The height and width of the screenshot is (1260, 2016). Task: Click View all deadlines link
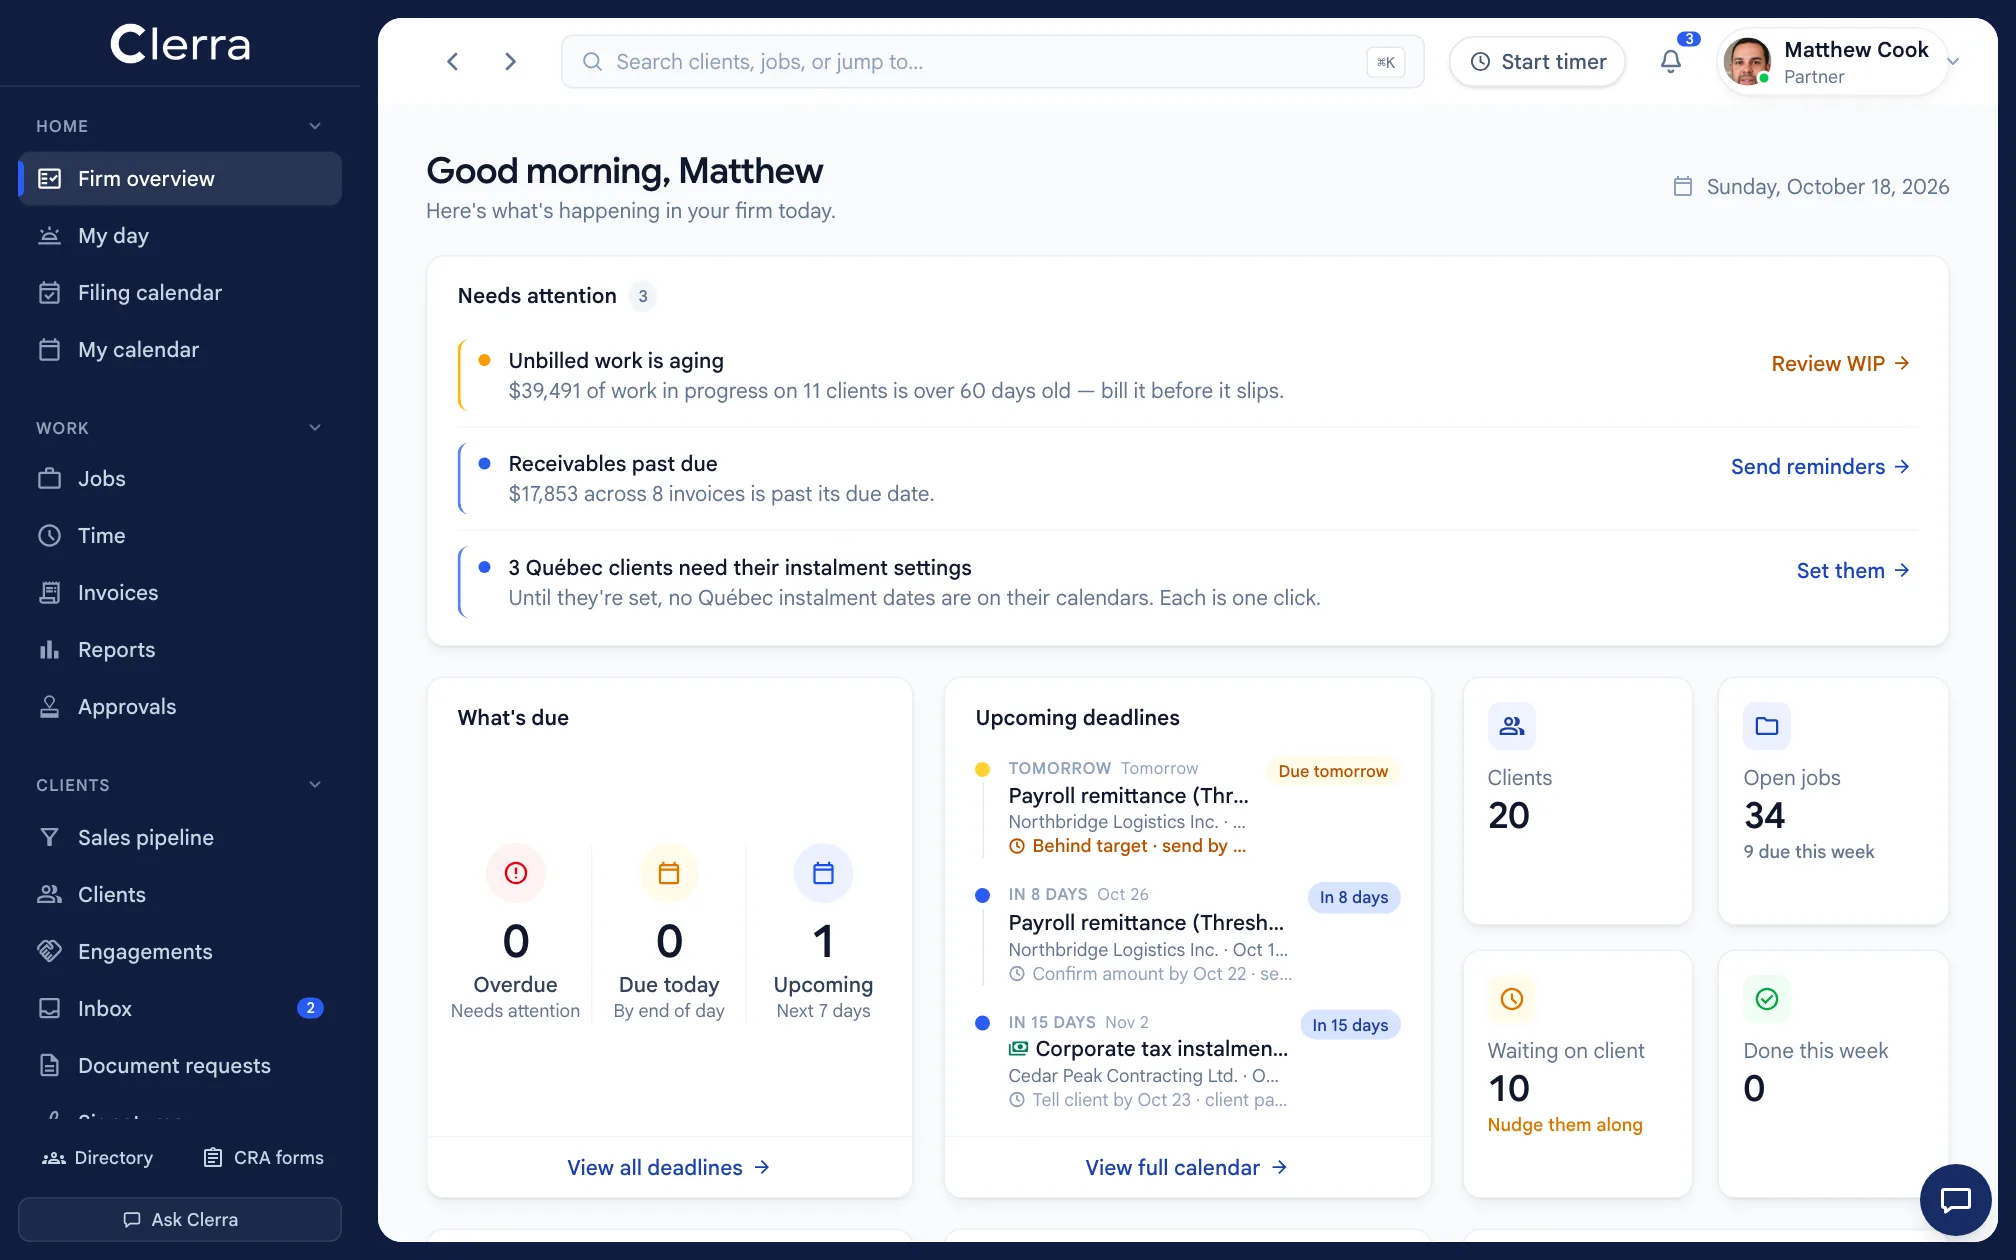click(669, 1168)
